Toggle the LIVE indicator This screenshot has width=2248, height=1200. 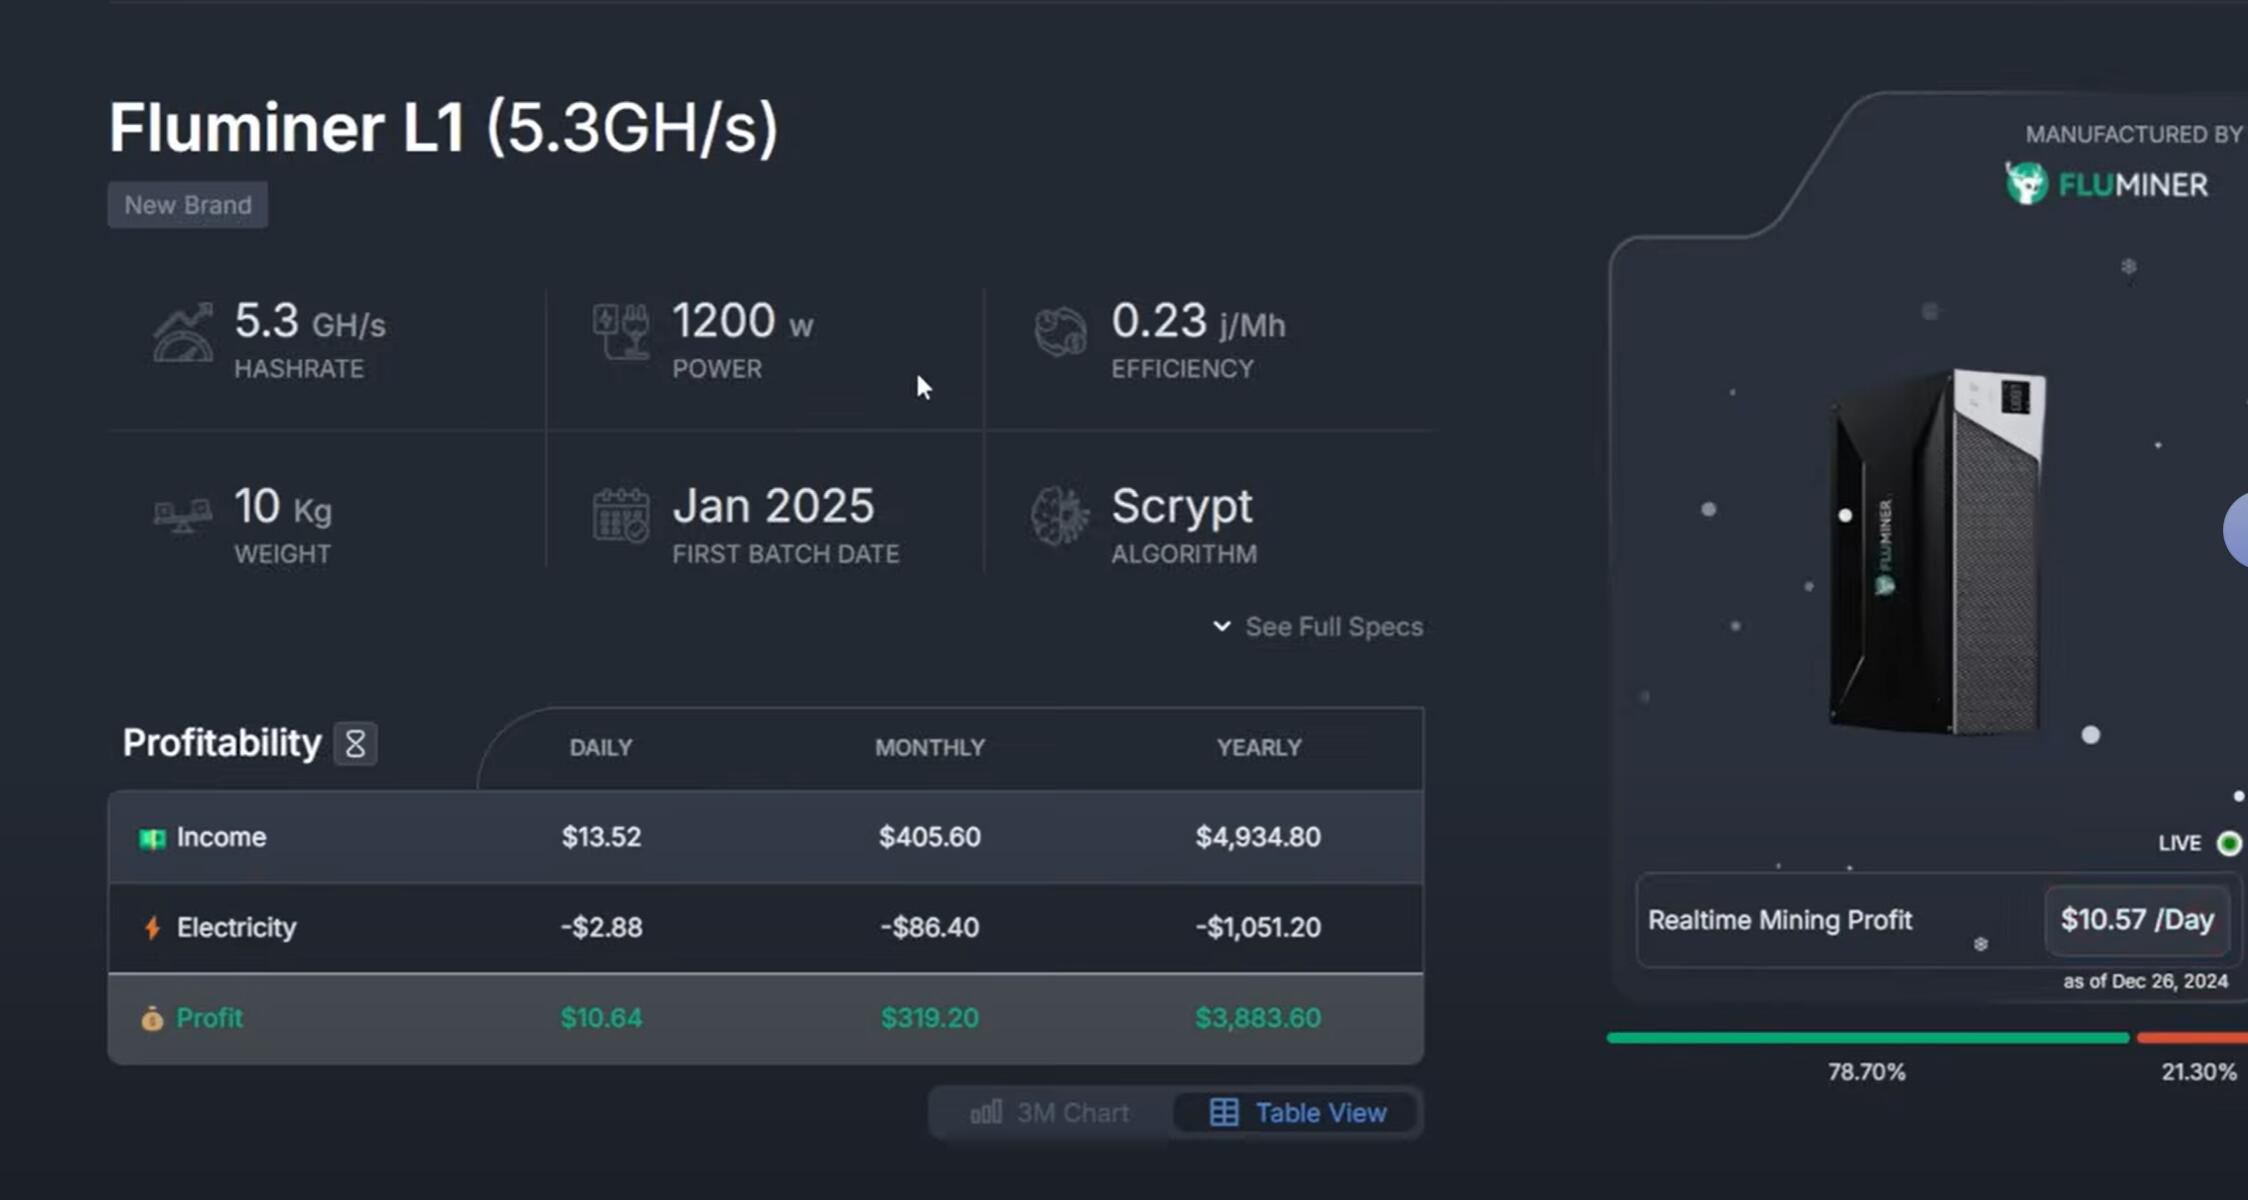(x=2230, y=843)
